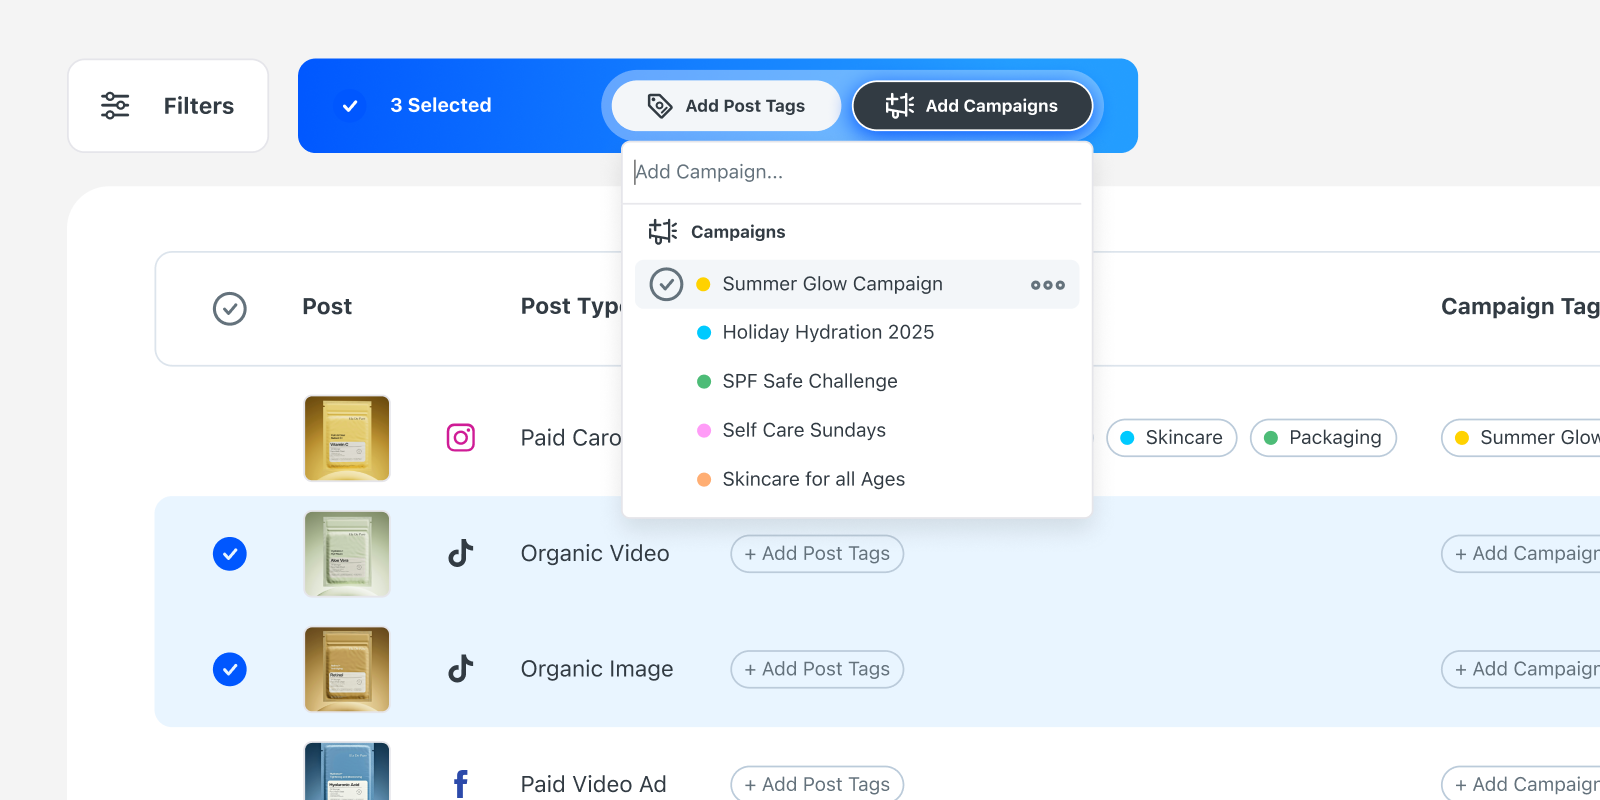Click the Filters sliders icon
The image size is (1600, 800).
(115, 106)
